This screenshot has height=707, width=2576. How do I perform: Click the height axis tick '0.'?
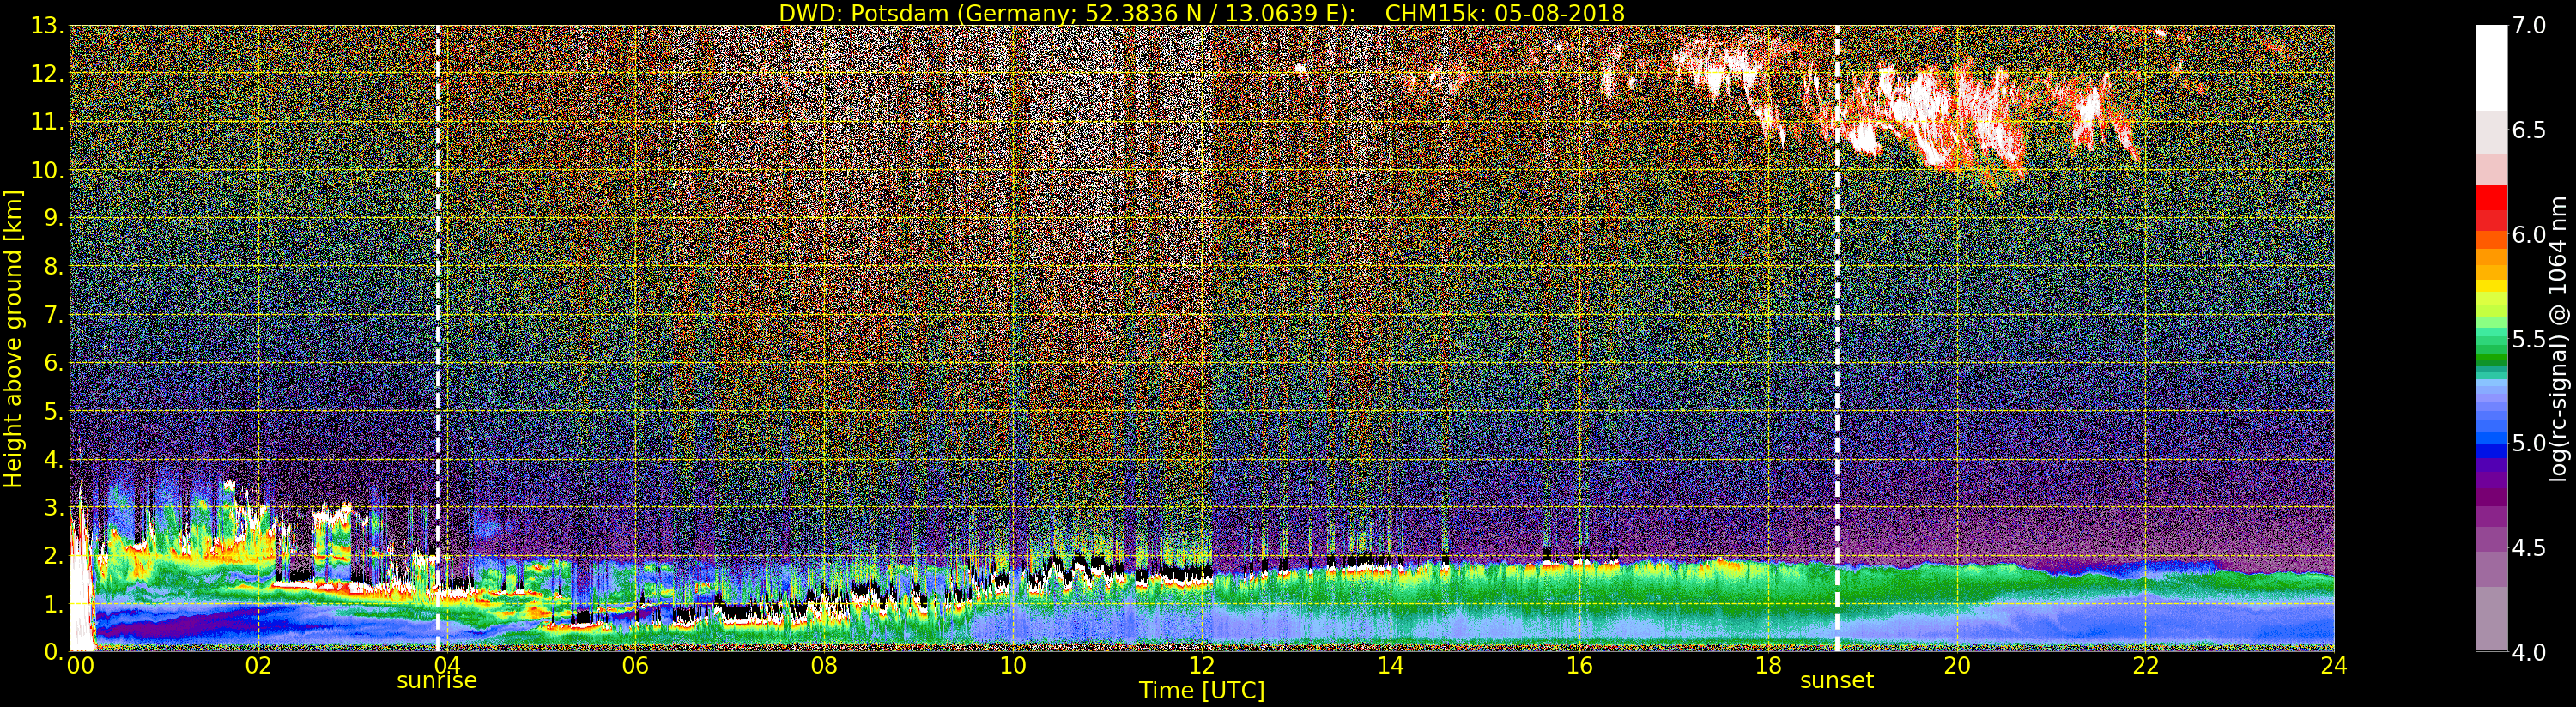tap(53, 652)
